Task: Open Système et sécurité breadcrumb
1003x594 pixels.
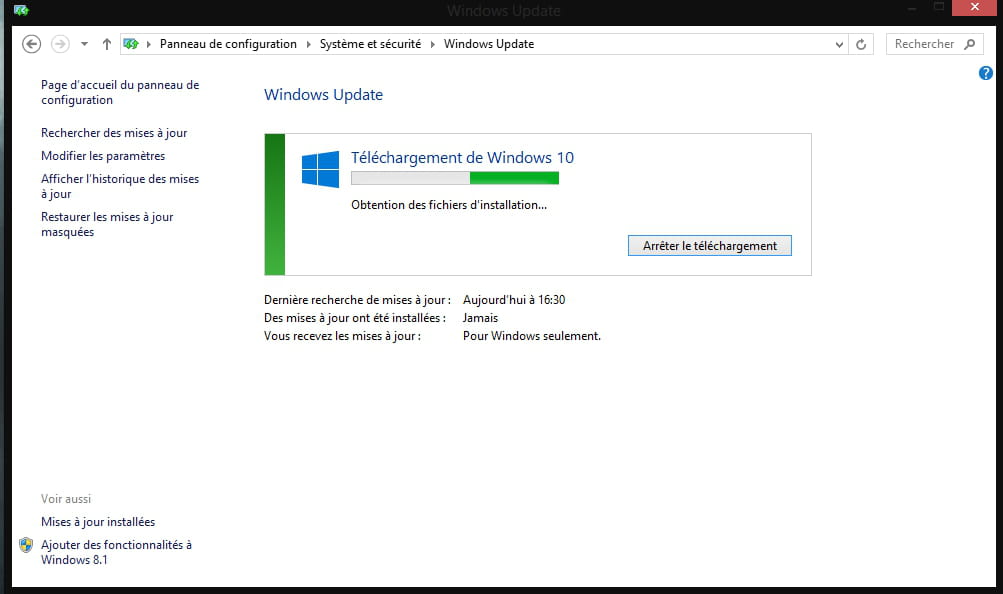Action: pyautogui.click(x=370, y=44)
